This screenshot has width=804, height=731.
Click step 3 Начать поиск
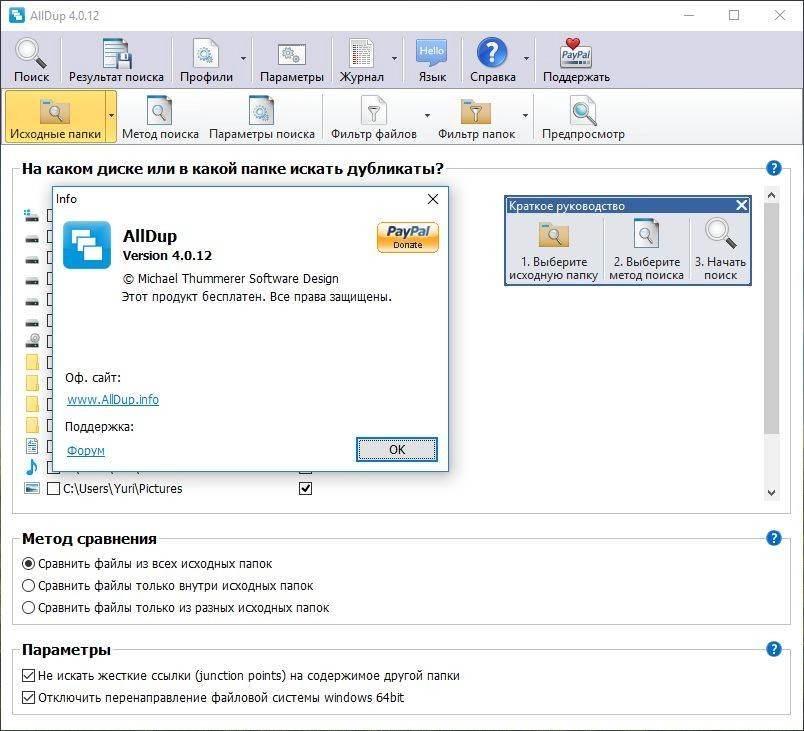[x=720, y=250]
